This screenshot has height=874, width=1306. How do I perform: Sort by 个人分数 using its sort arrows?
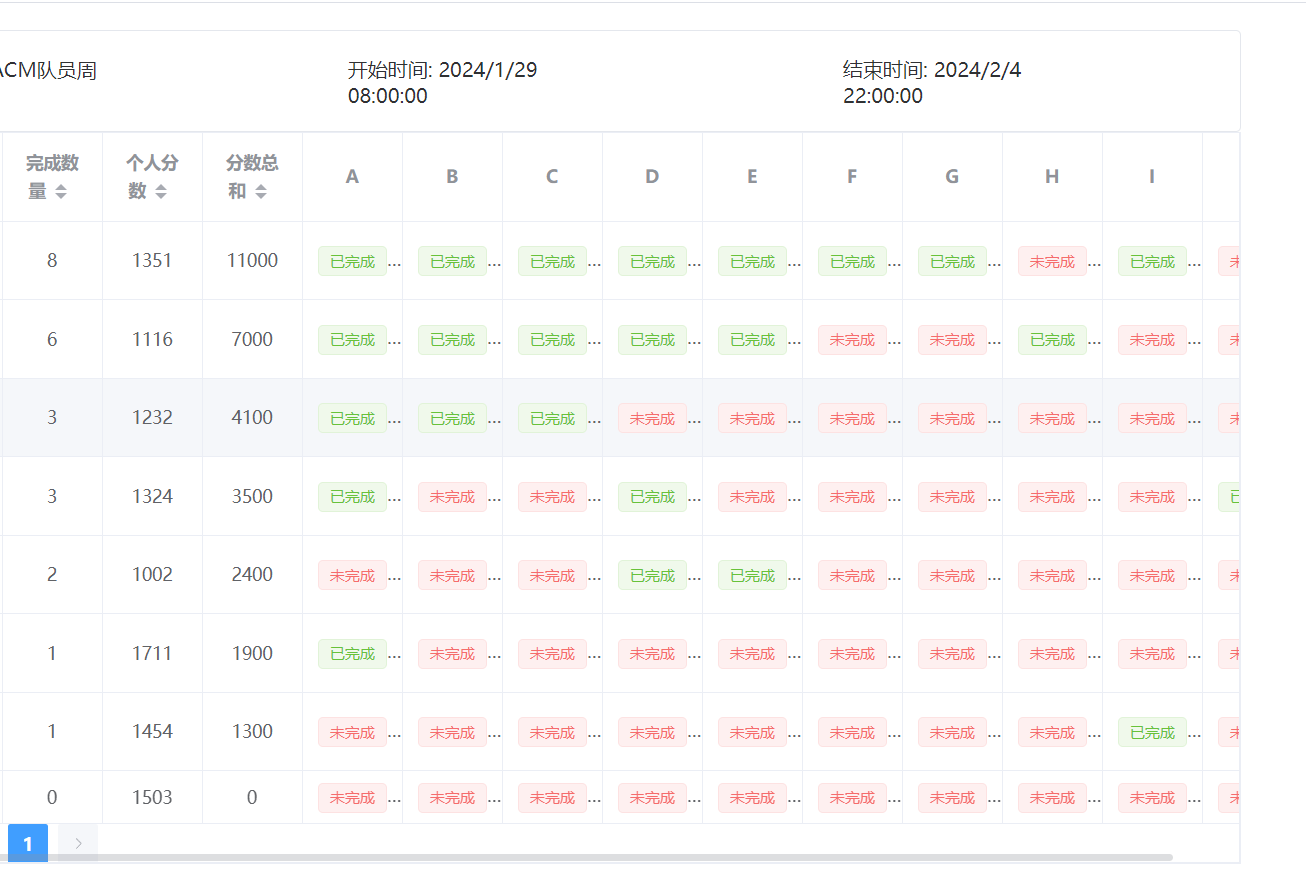(x=161, y=192)
